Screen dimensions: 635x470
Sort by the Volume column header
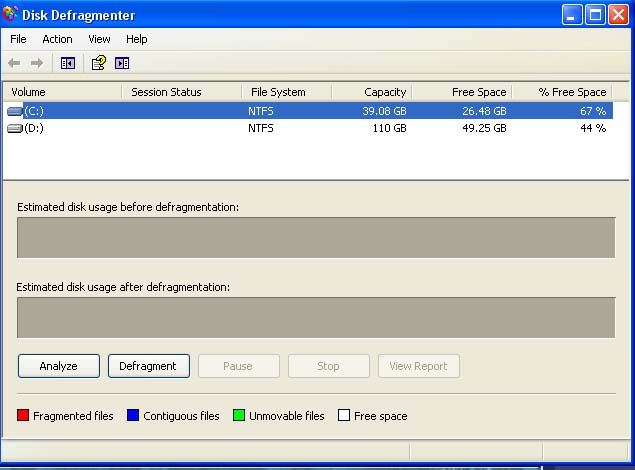[62, 92]
